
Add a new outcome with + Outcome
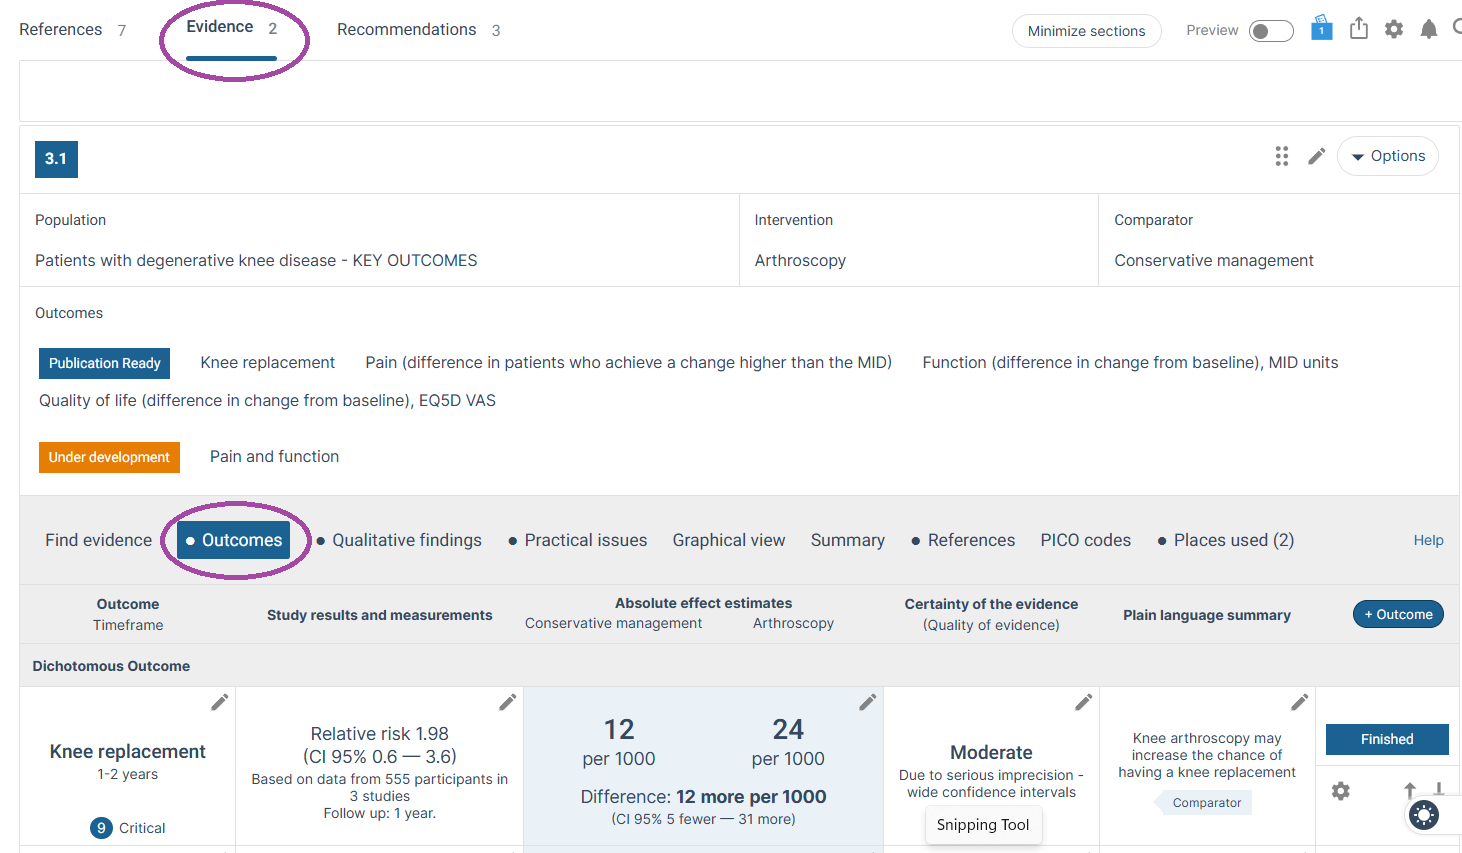(1398, 614)
